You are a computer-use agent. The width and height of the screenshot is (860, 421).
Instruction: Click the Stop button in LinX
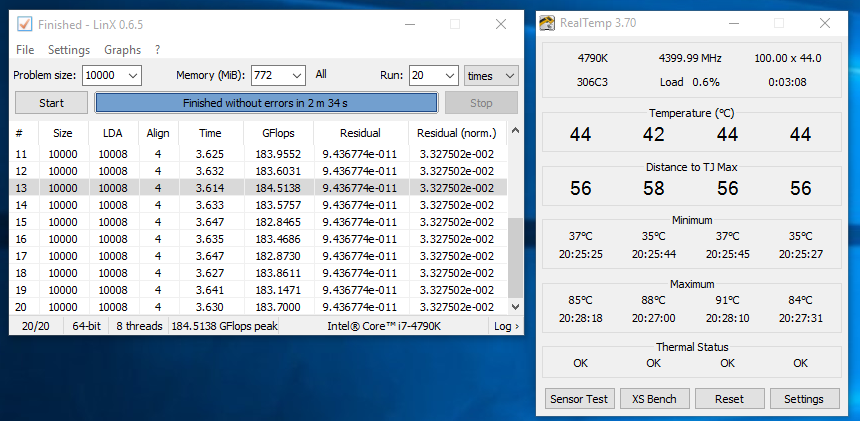click(x=481, y=103)
